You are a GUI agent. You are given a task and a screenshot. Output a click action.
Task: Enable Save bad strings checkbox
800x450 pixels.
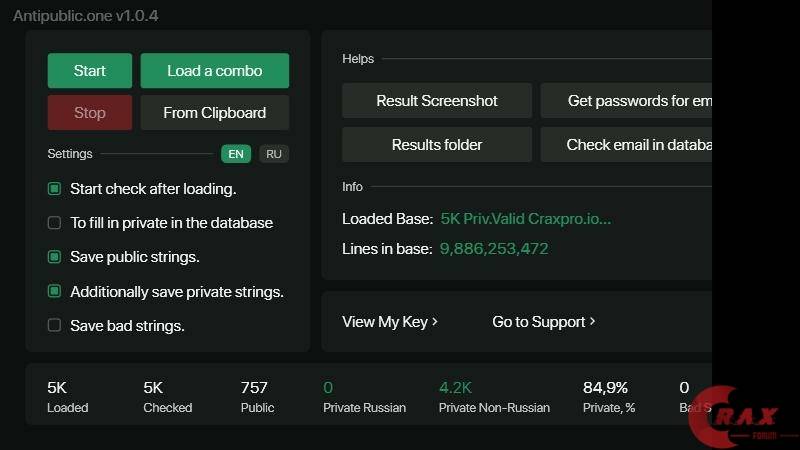coord(54,325)
